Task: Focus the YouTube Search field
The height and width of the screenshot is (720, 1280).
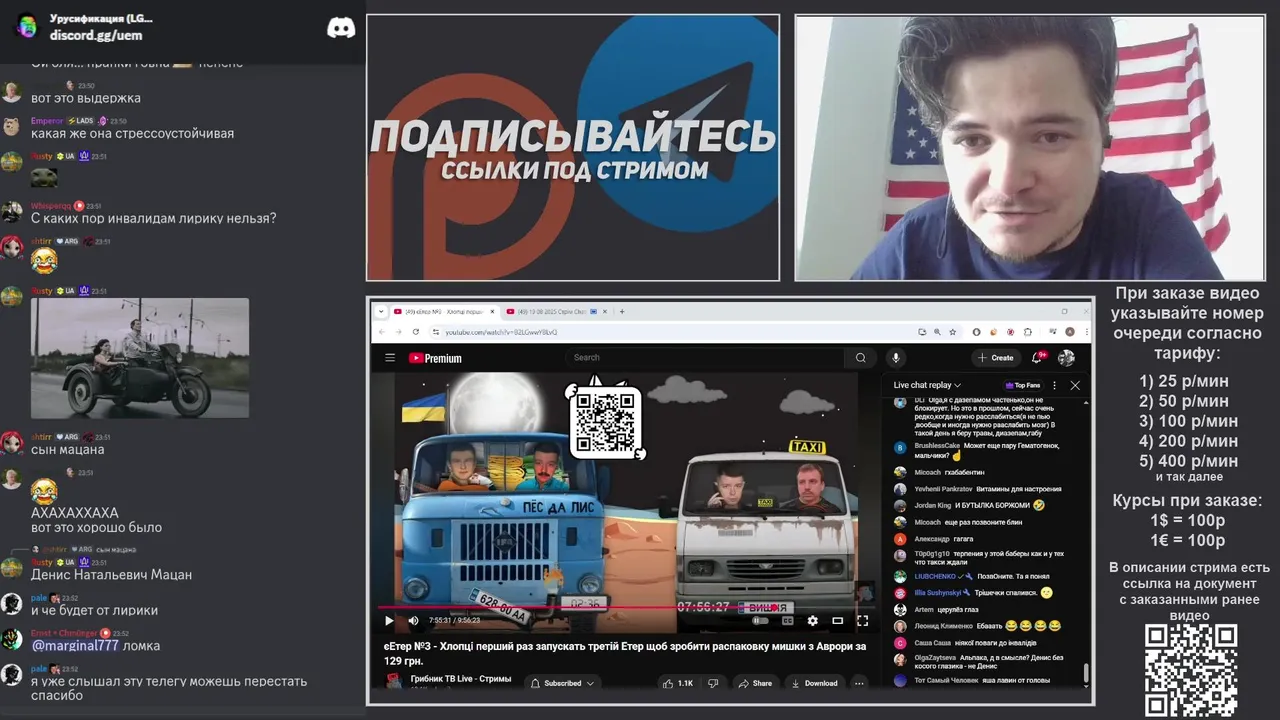Action: [705, 357]
